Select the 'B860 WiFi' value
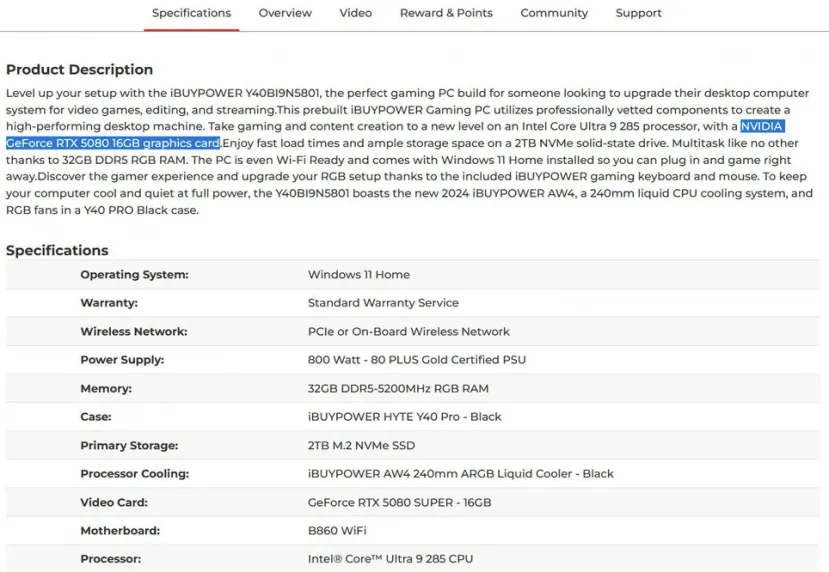 [x=337, y=531]
